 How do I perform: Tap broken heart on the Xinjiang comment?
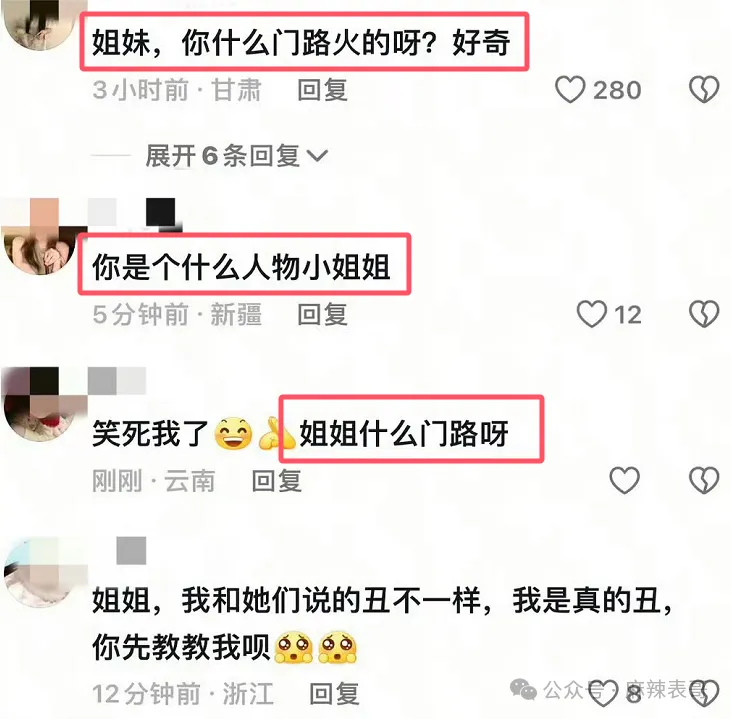(x=704, y=314)
